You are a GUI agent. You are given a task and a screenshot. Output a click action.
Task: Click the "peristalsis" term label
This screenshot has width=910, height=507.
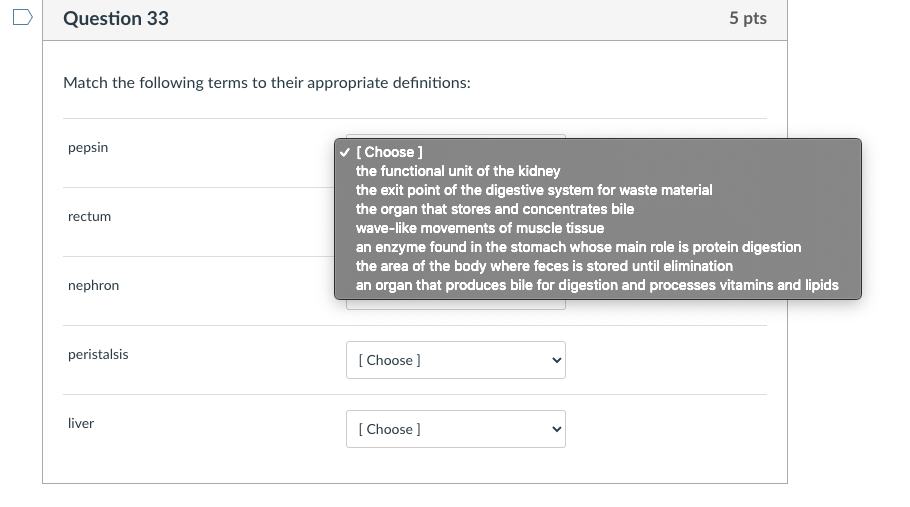[98, 355]
